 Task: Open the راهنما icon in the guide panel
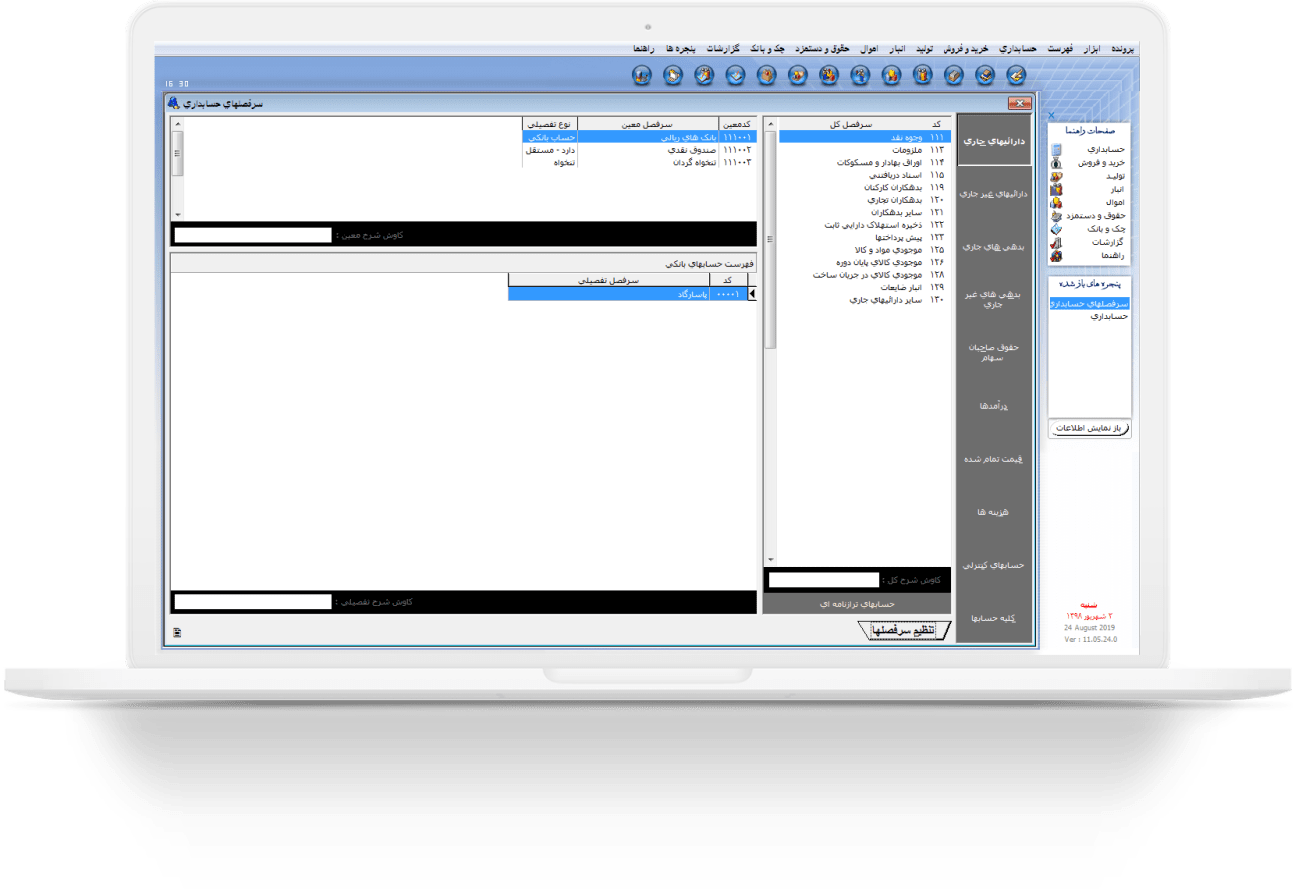[x=1057, y=256]
